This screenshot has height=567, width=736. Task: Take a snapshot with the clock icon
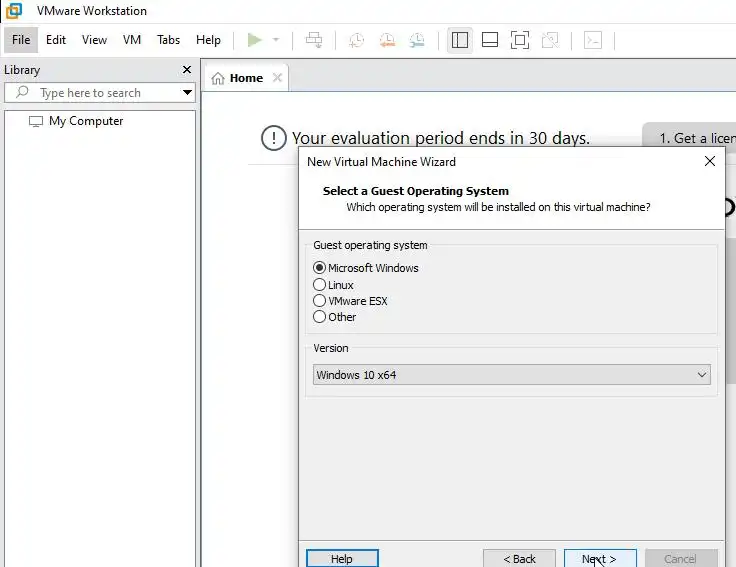coord(356,40)
